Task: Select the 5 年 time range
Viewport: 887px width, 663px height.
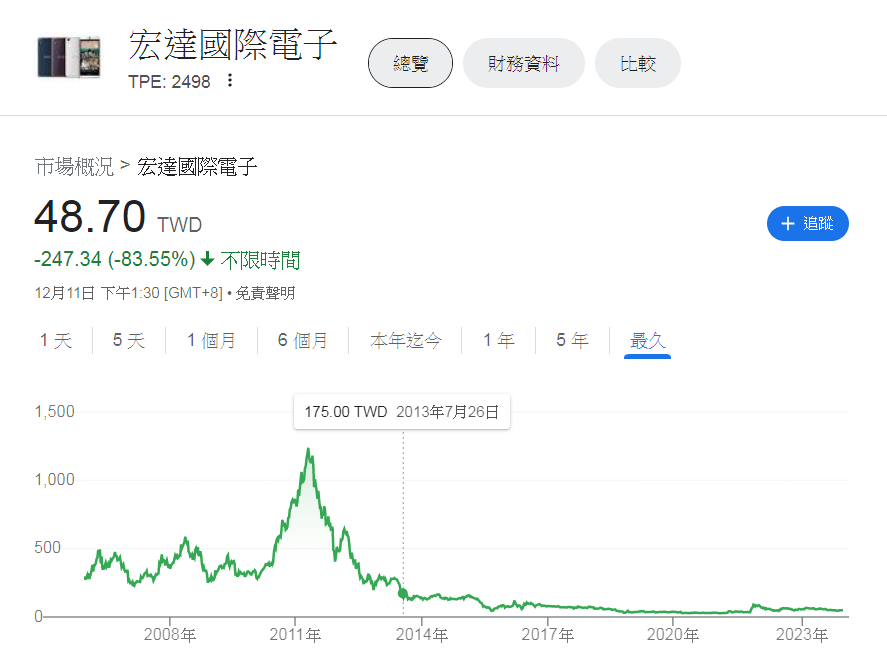Action: pyautogui.click(x=572, y=340)
